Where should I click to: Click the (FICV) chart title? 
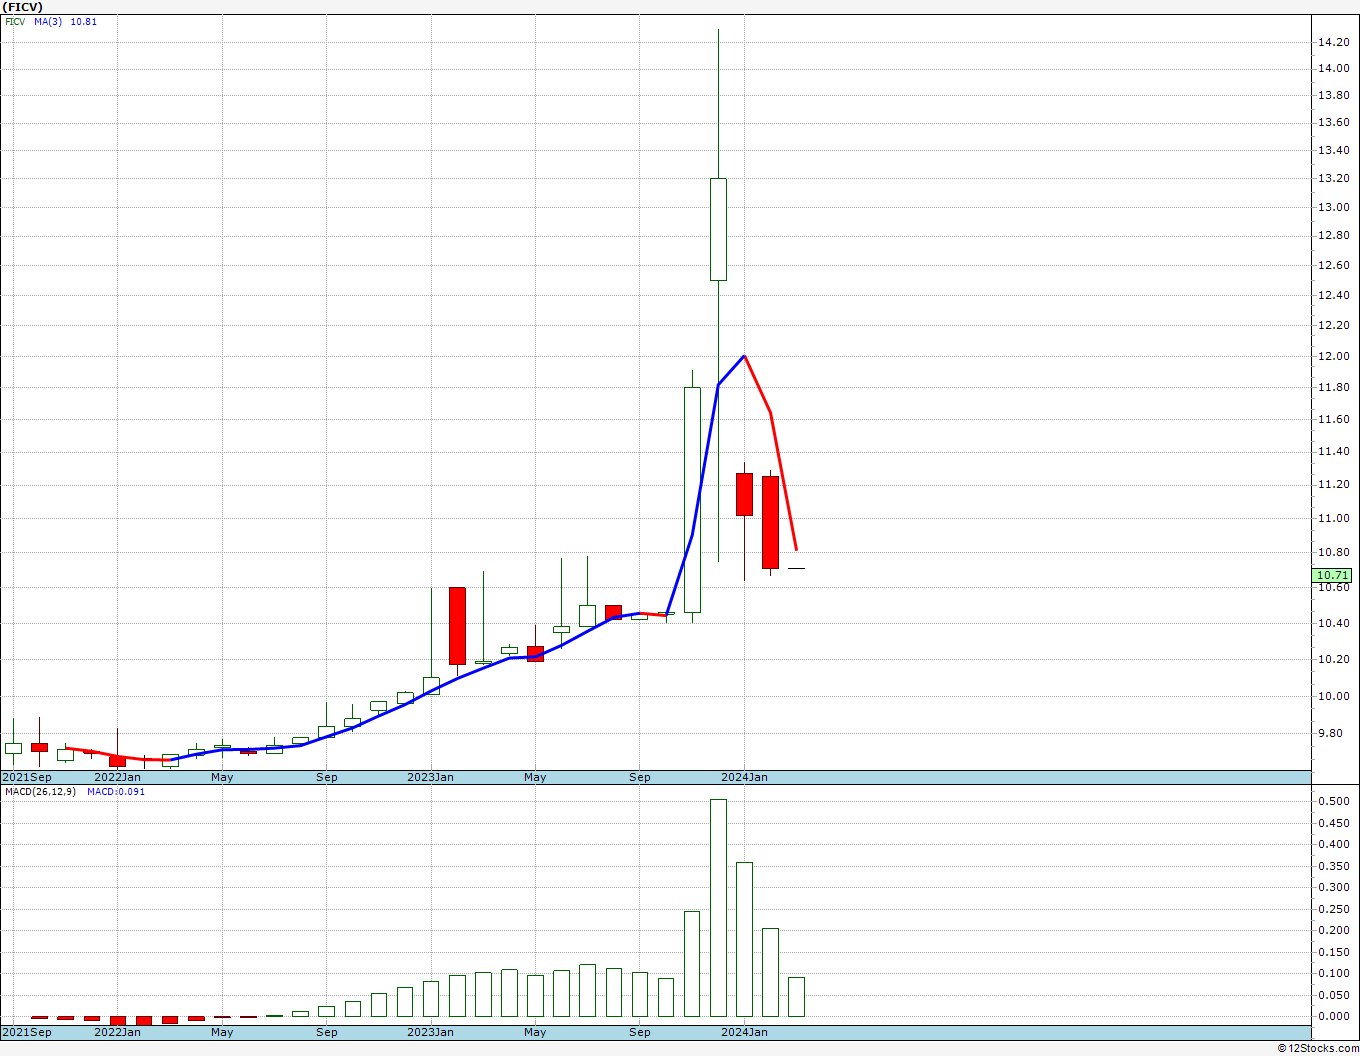(22, 7)
